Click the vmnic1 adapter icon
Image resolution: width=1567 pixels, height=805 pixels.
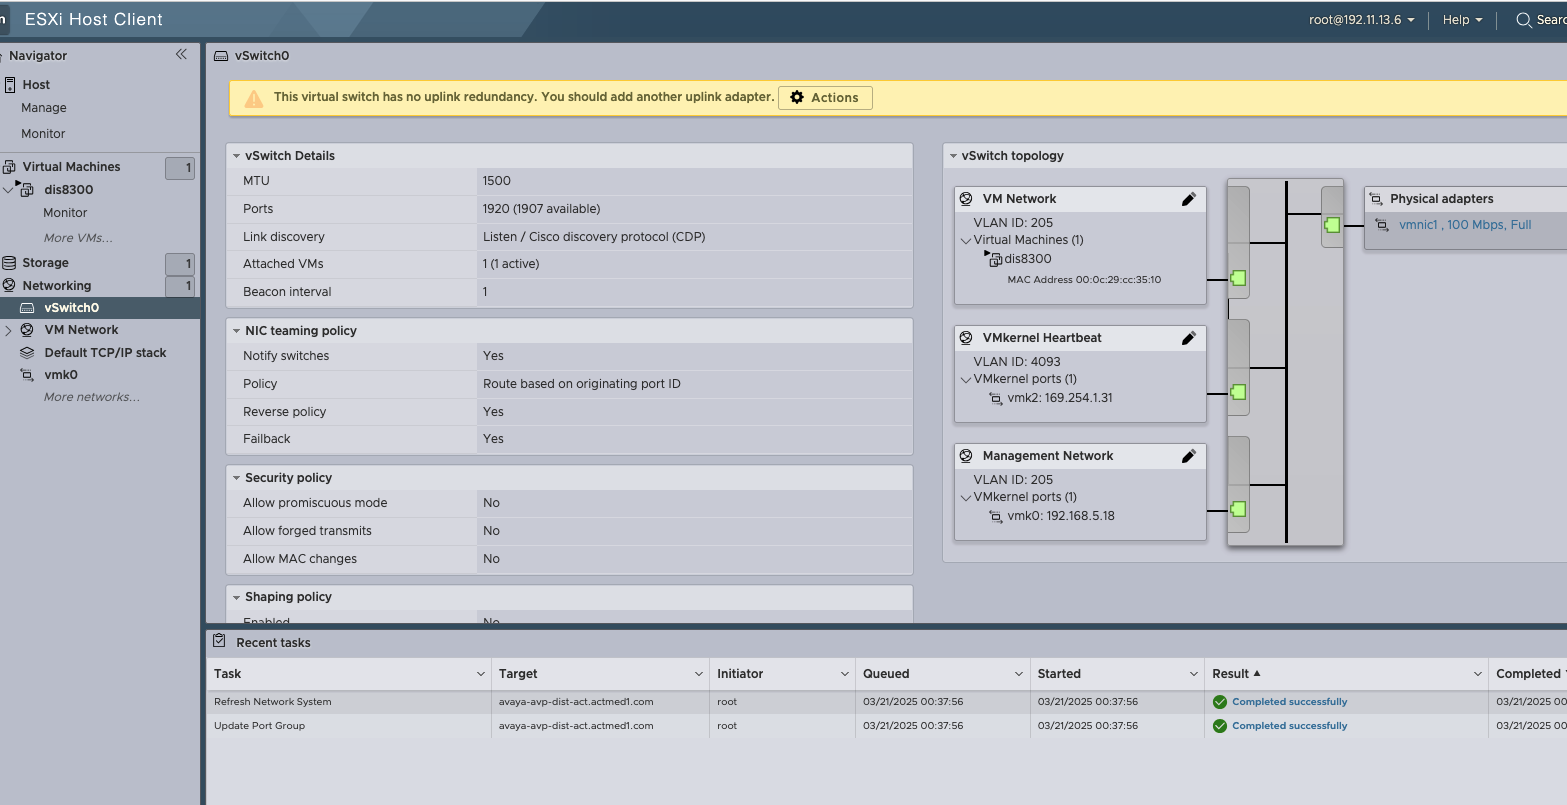click(x=1382, y=225)
